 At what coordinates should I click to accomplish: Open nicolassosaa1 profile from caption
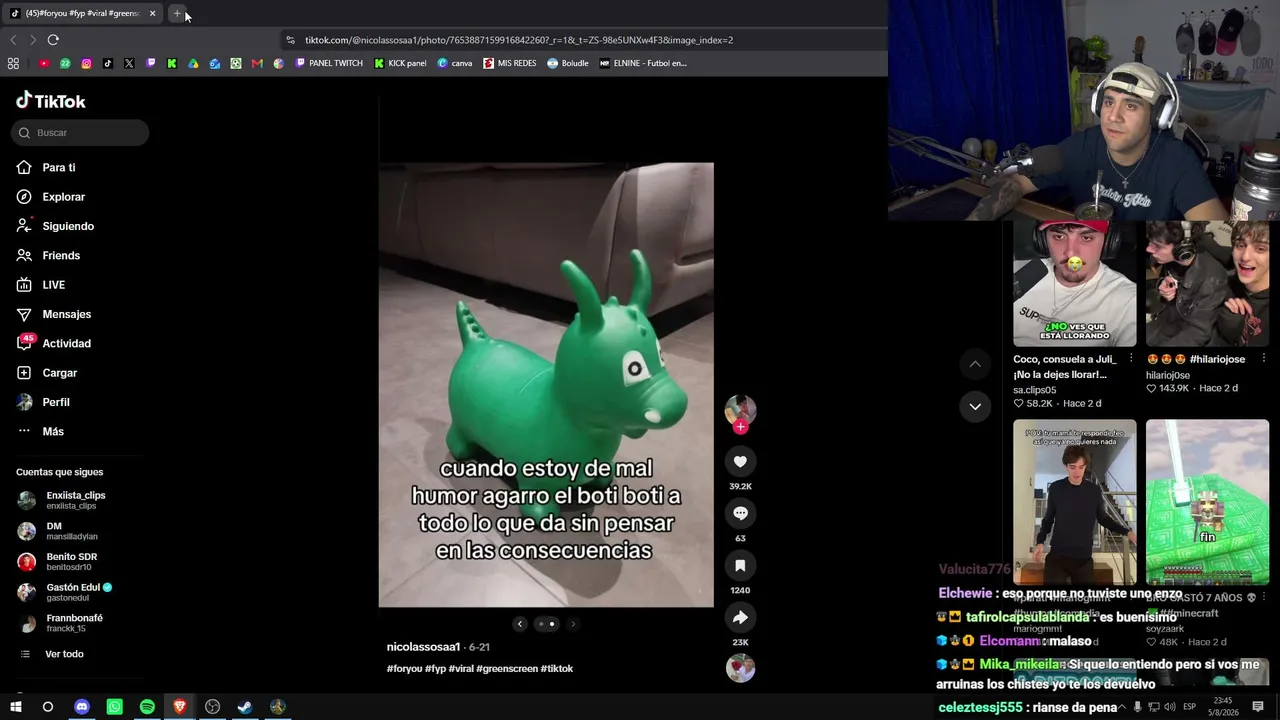423,647
